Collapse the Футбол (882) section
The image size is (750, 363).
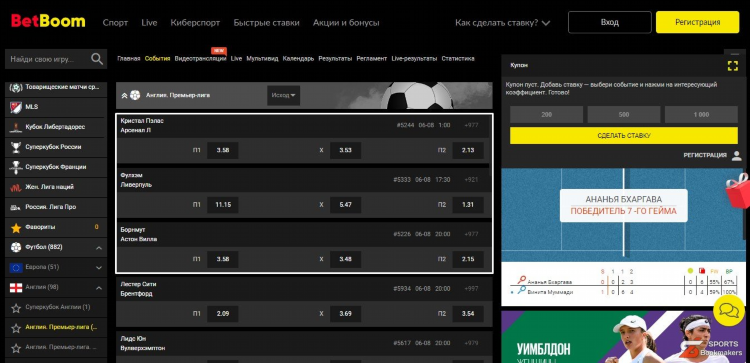point(99,248)
